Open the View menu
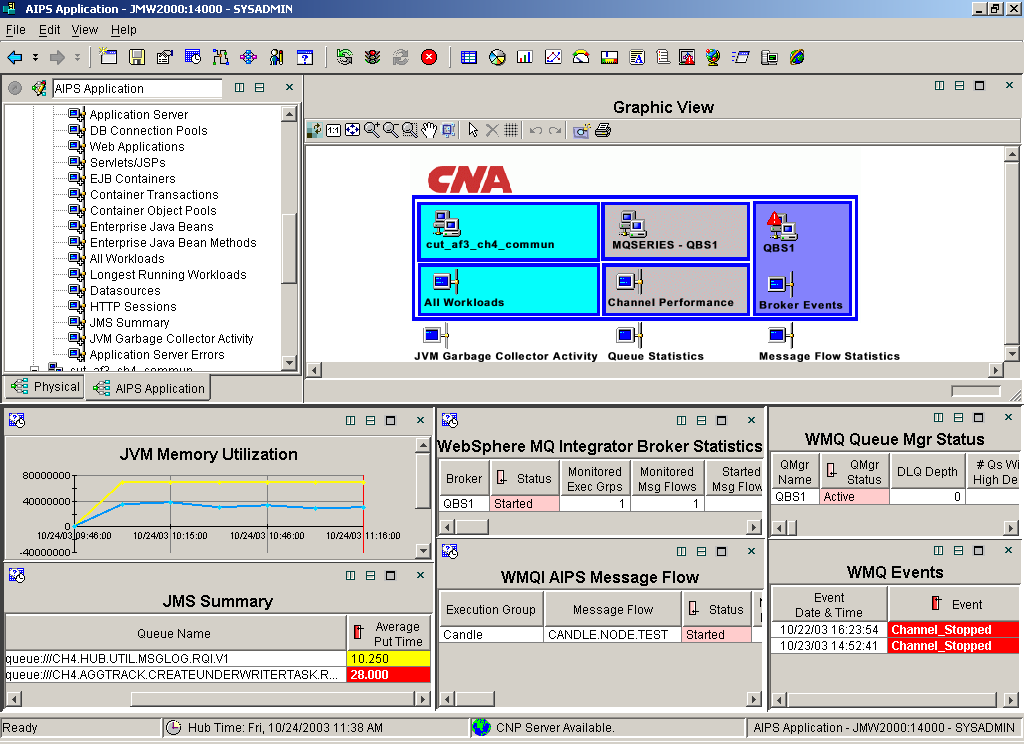This screenshot has width=1024, height=744. (x=85, y=29)
